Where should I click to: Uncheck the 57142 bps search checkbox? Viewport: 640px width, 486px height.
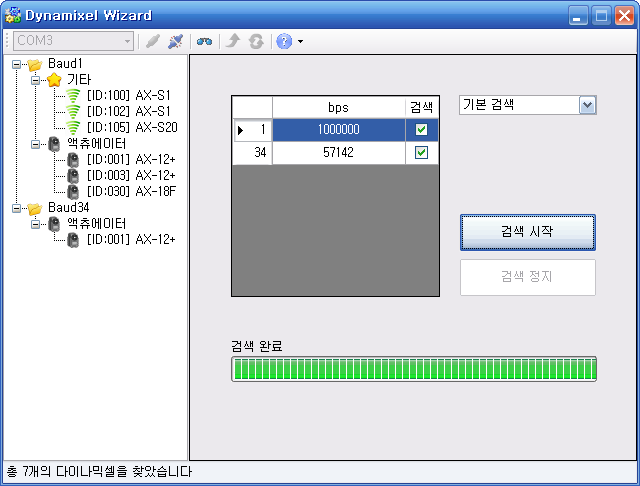point(421,153)
